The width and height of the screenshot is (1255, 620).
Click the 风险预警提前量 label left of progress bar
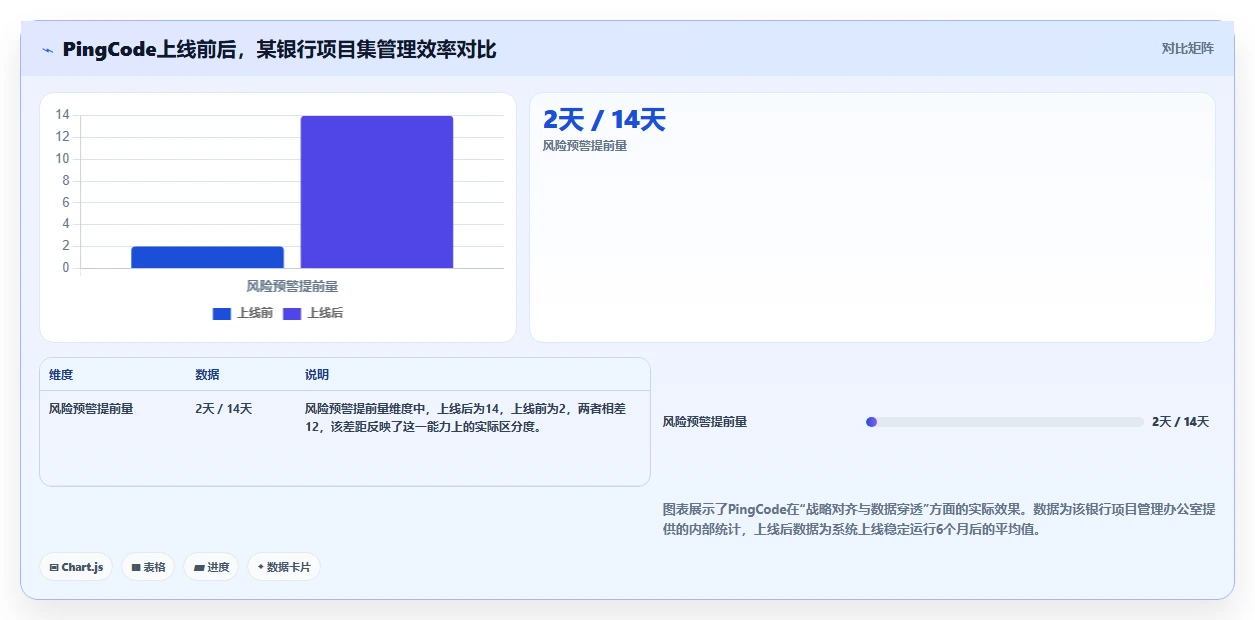705,422
